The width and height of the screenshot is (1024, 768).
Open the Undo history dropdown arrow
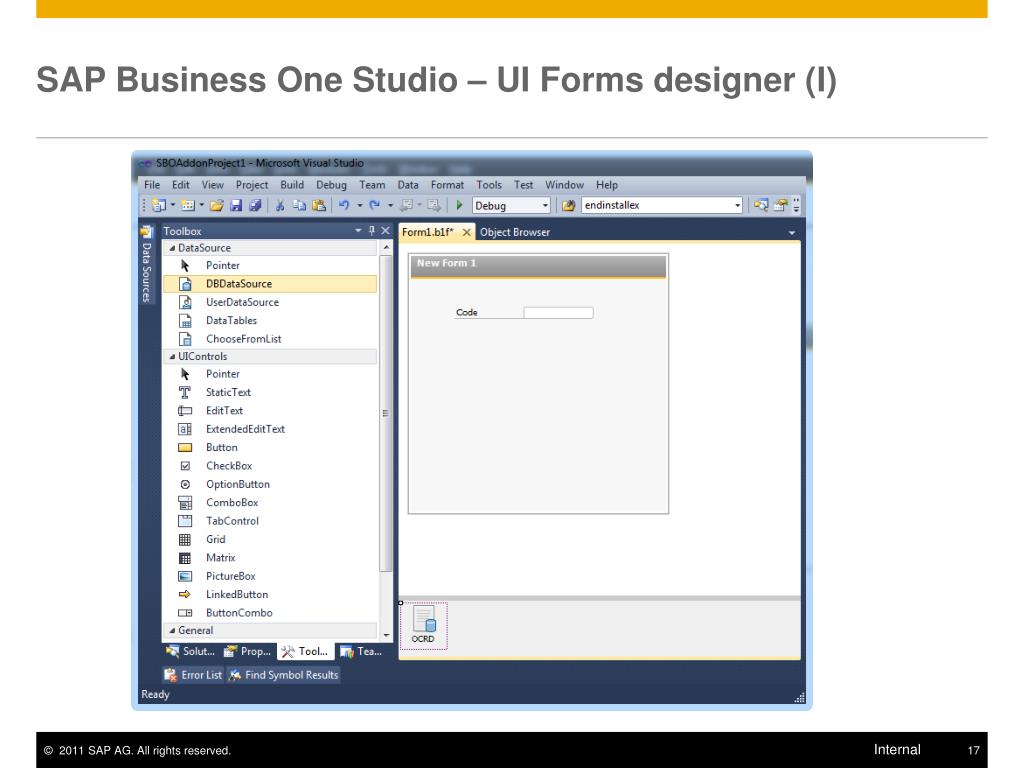coord(359,205)
